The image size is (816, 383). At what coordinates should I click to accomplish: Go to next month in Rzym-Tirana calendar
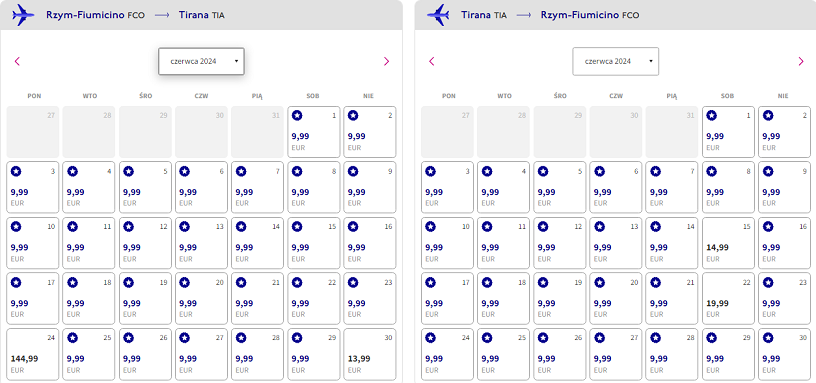click(x=386, y=61)
